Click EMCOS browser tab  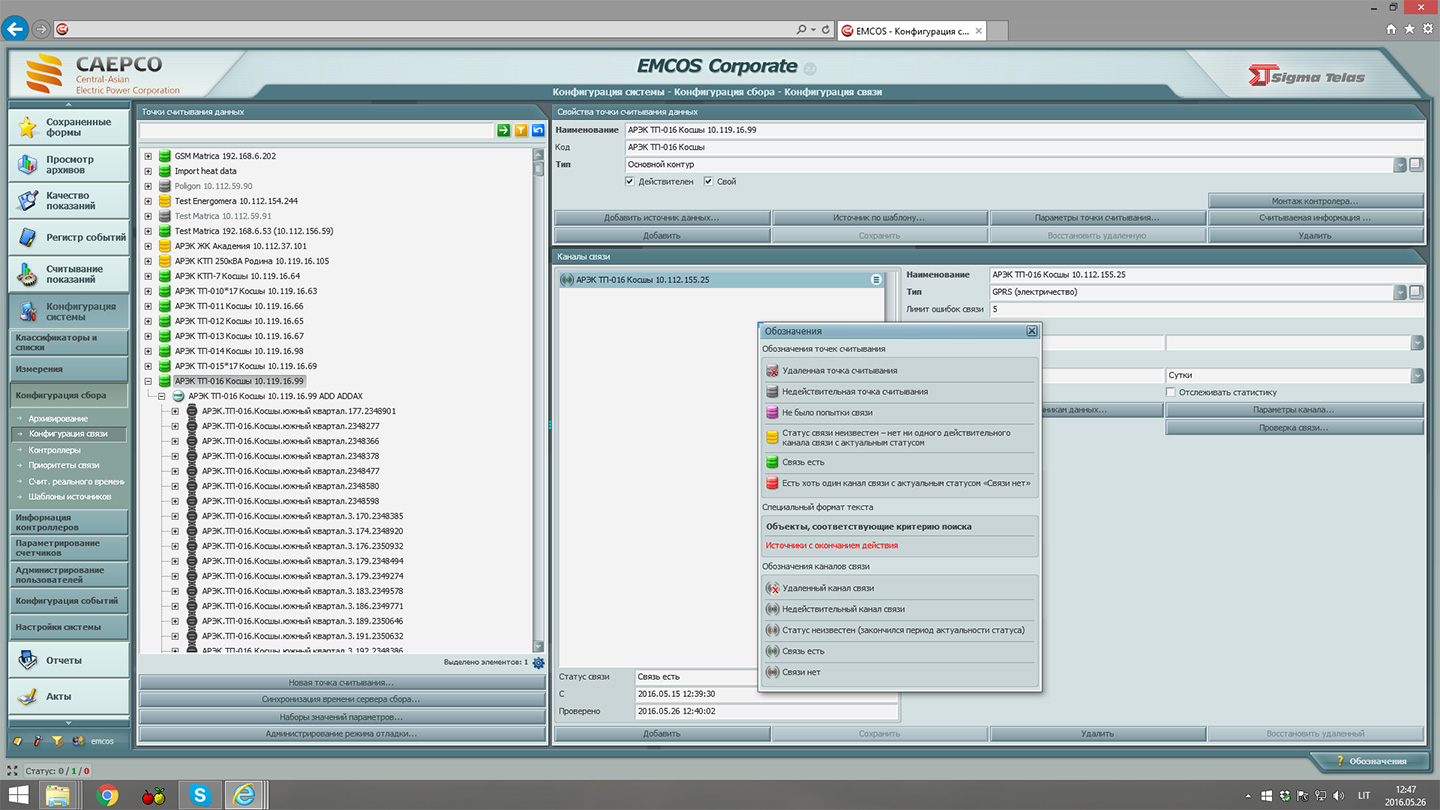[911, 31]
